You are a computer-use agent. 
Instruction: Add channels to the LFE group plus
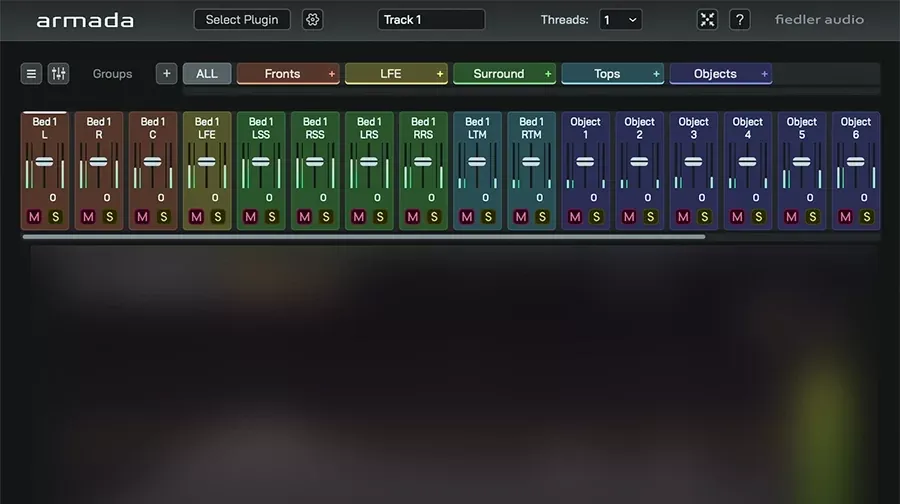click(x=440, y=74)
